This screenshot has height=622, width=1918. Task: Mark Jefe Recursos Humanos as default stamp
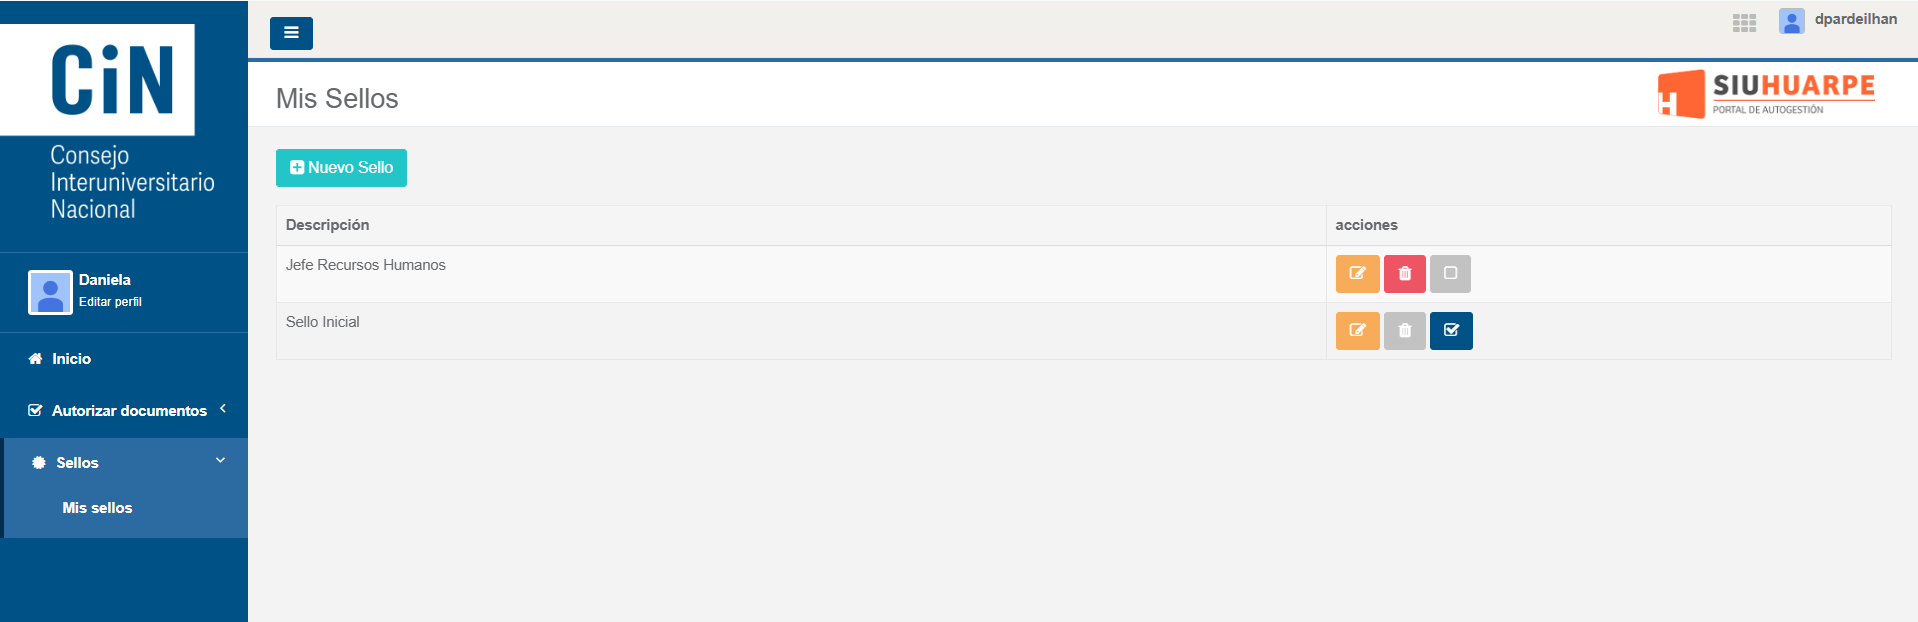tap(1450, 273)
